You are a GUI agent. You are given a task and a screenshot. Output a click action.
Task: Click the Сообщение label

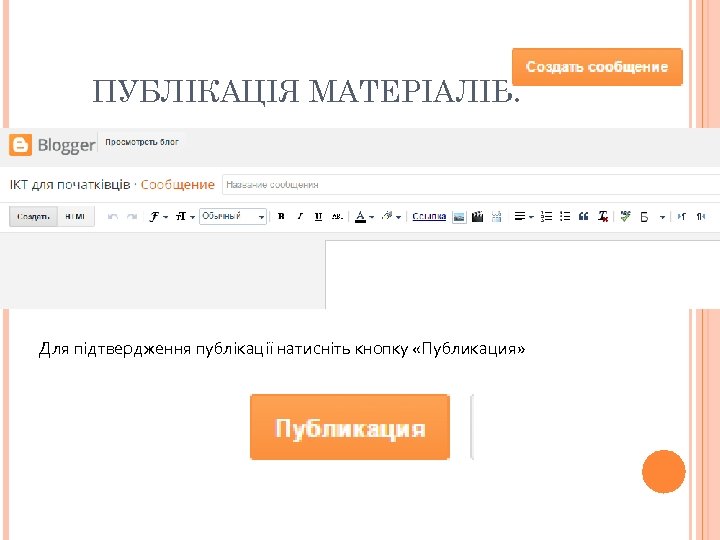(x=178, y=185)
